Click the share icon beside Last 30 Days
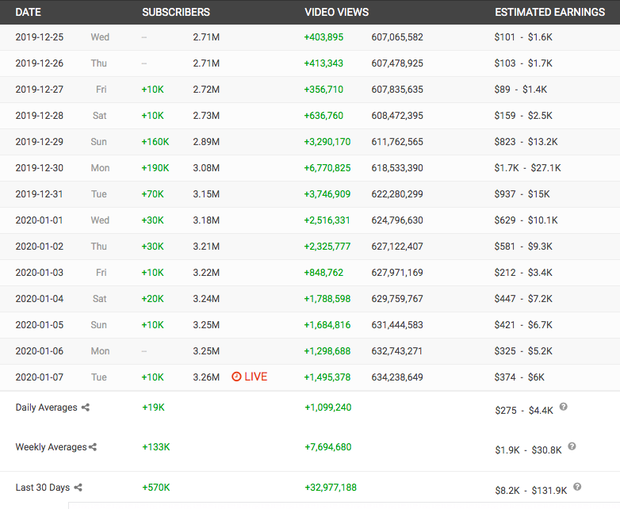Image resolution: width=620 pixels, height=509 pixels. tap(78, 487)
